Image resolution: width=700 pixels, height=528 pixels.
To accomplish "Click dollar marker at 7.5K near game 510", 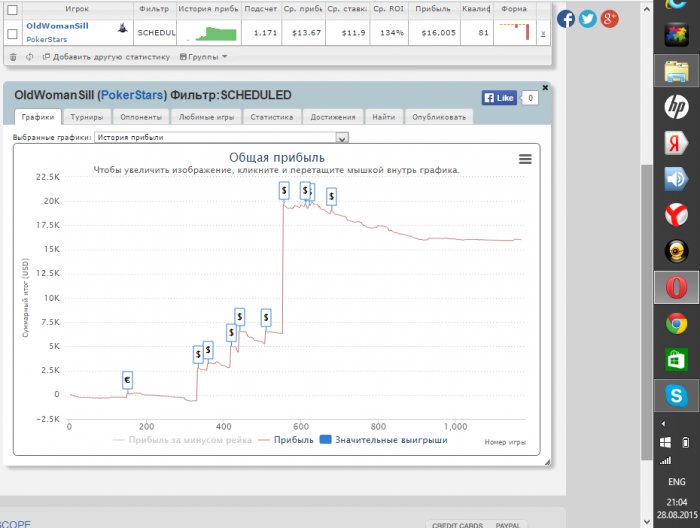I will (266, 317).
